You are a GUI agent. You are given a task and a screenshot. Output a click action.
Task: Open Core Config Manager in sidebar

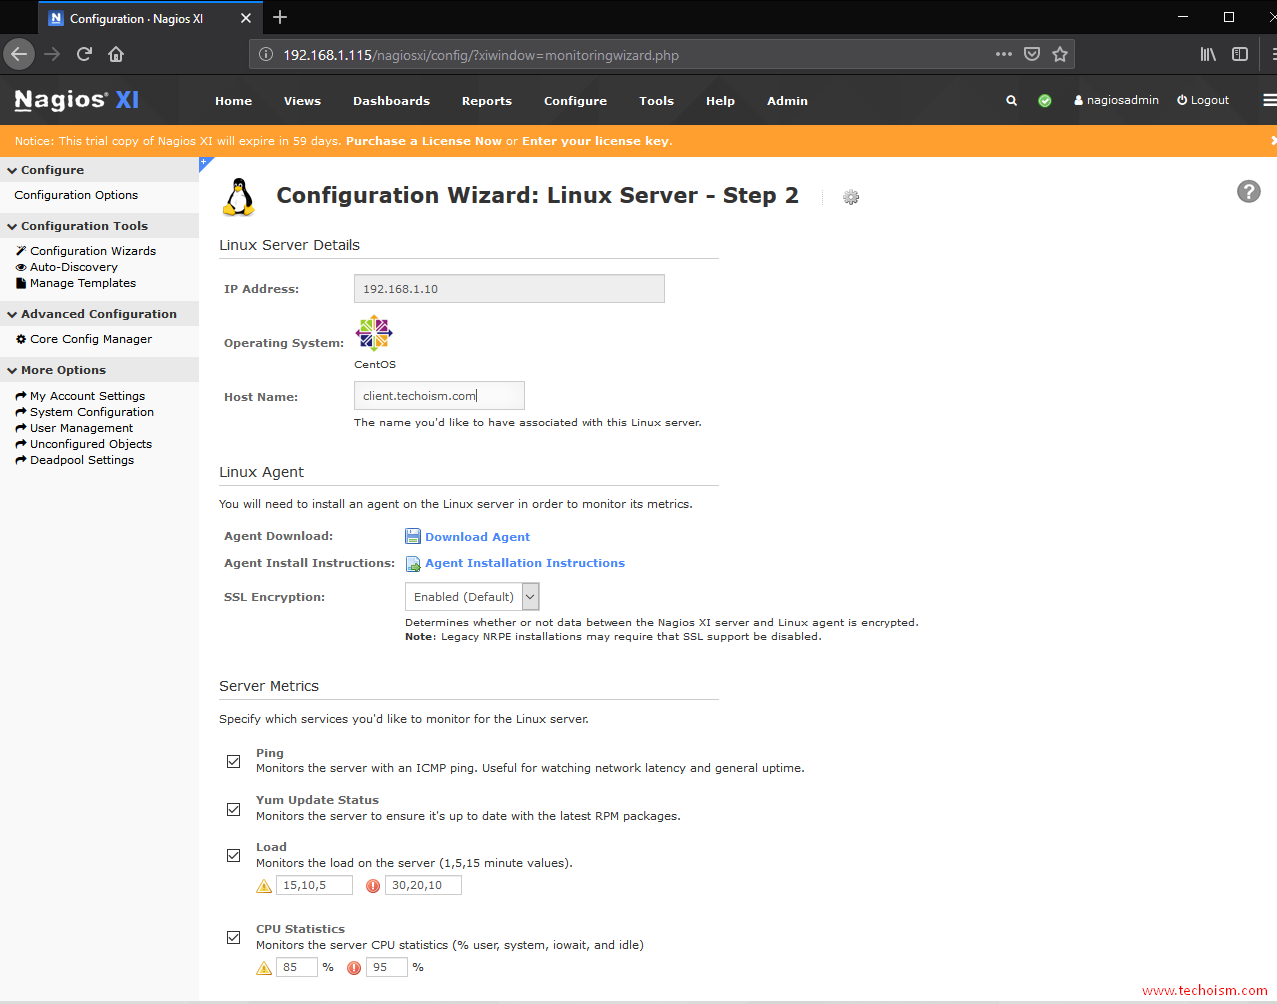(x=91, y=339)
